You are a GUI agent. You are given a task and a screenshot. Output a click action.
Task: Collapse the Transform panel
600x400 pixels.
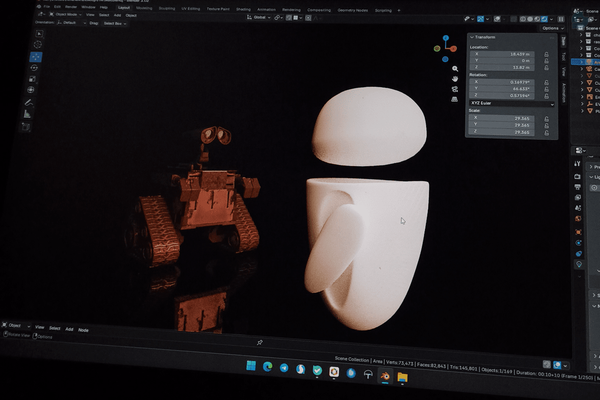[x=472, y=37]
